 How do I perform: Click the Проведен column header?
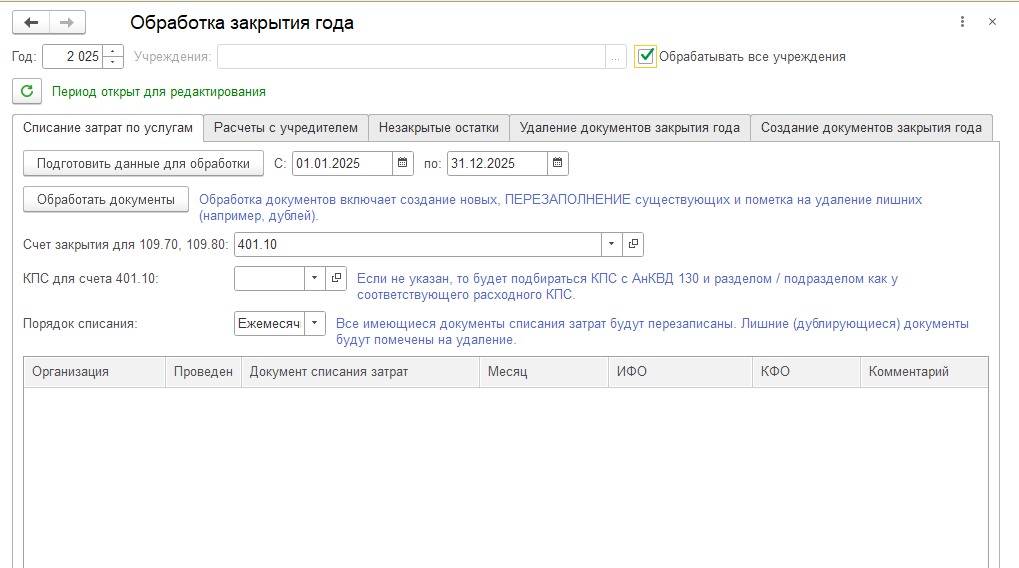tap(203, 372)
